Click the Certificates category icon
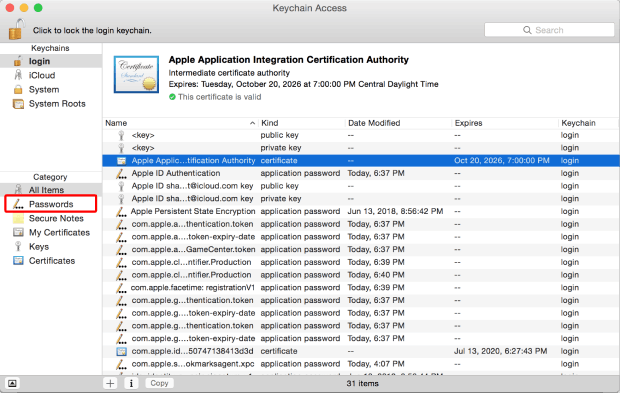Image resolution: width=620 pixels, height=393 pixels. 18,261
